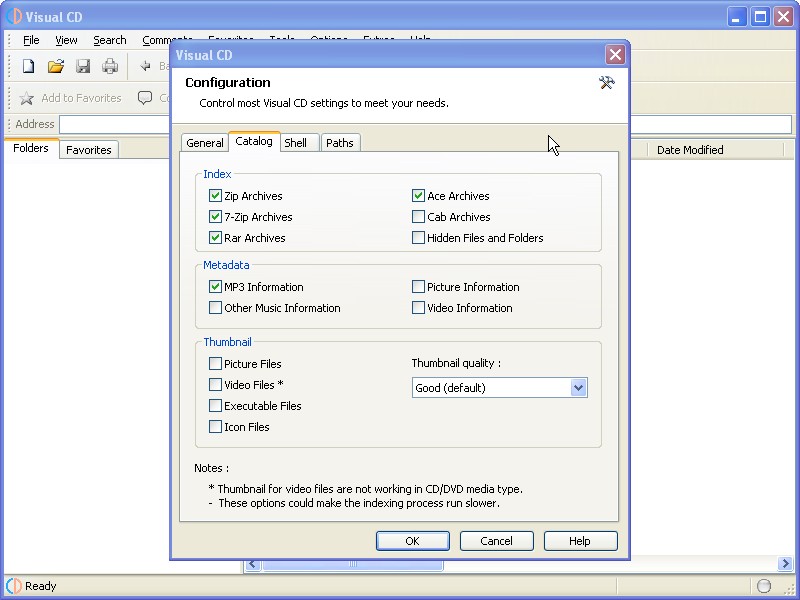The width and height of the screenshot is (800, 600).
Task: Check Picture Files thumbnail option
Action: (215, 363)
